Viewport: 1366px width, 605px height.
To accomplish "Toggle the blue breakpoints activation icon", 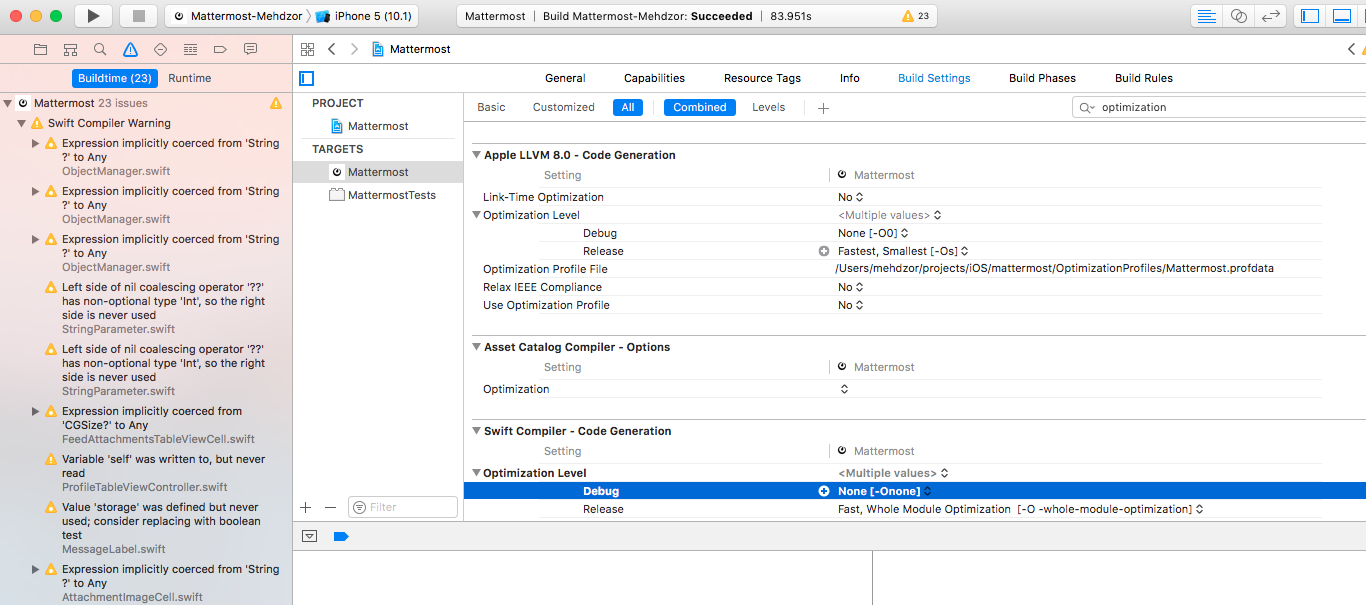I will (x=340, y=536).
